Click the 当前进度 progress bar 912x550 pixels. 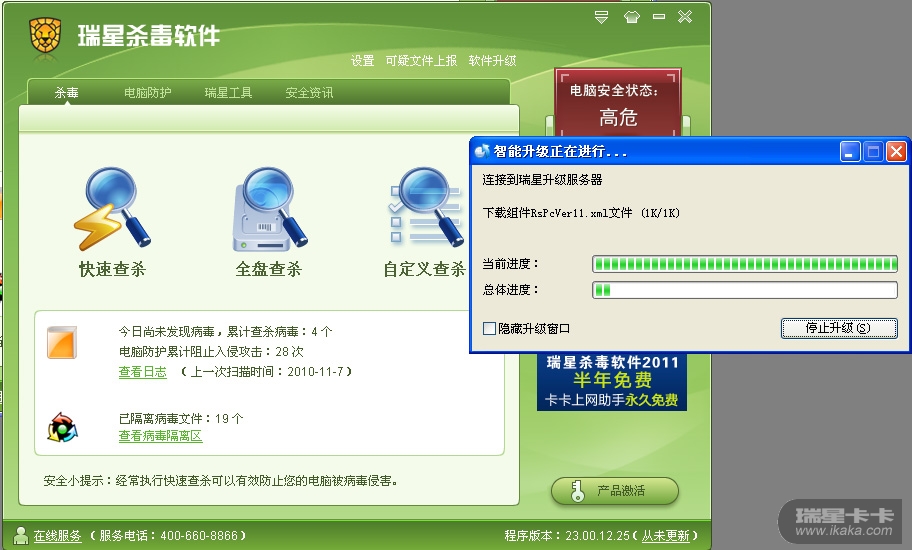(745, 264)
